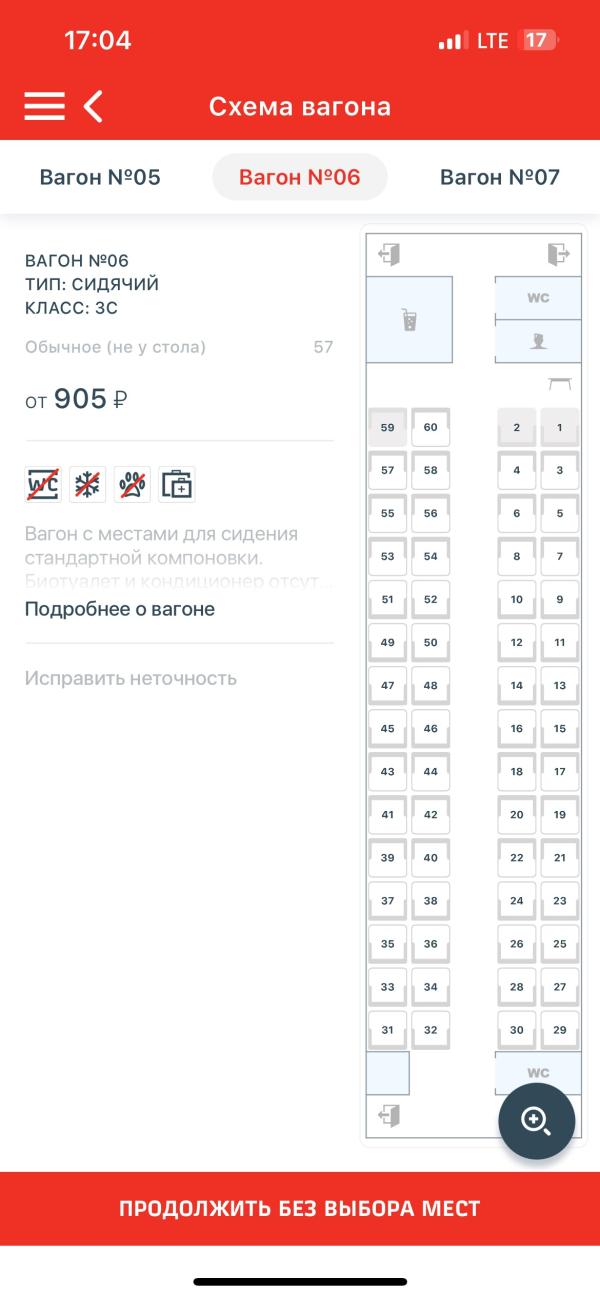Select seat 12
This screenshot has width=600, height=1297.
pyautogui.click(x=517, y=643)
